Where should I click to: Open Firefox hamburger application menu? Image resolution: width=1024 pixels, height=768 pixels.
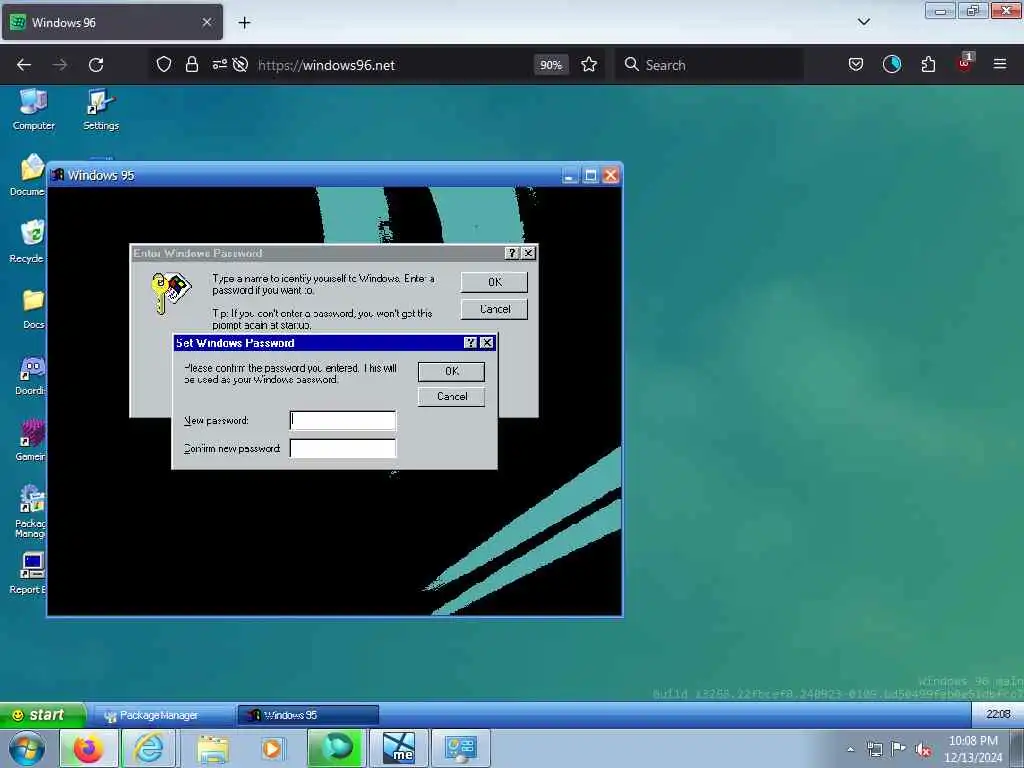click(999, 64)
